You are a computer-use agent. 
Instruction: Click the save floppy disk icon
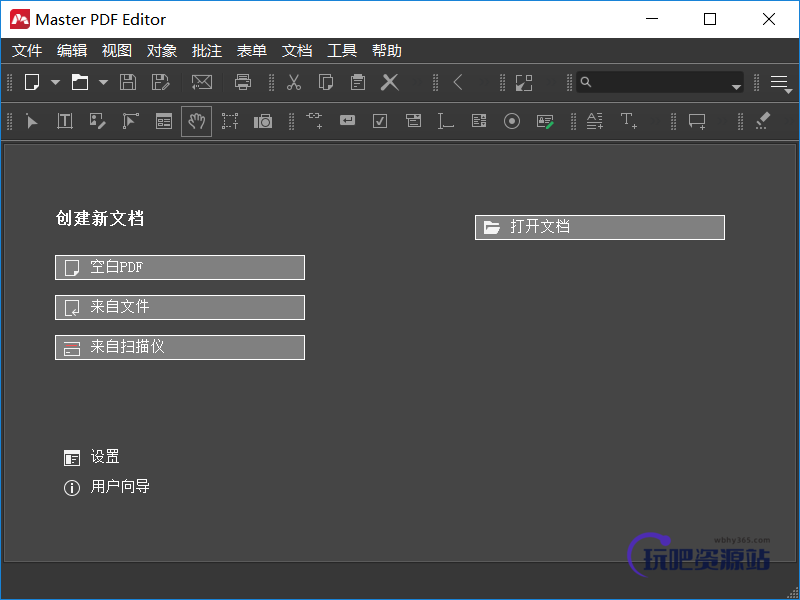tap(128, 82)
